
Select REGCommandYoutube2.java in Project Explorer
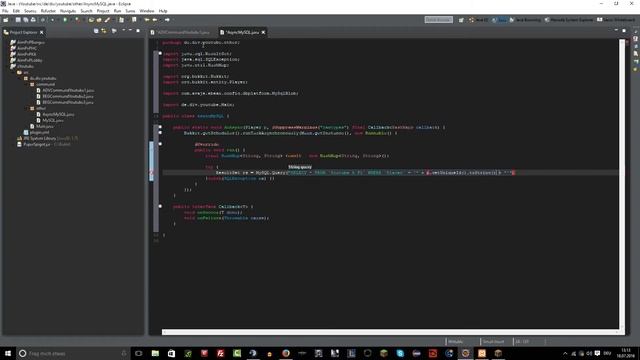point(65,96)
